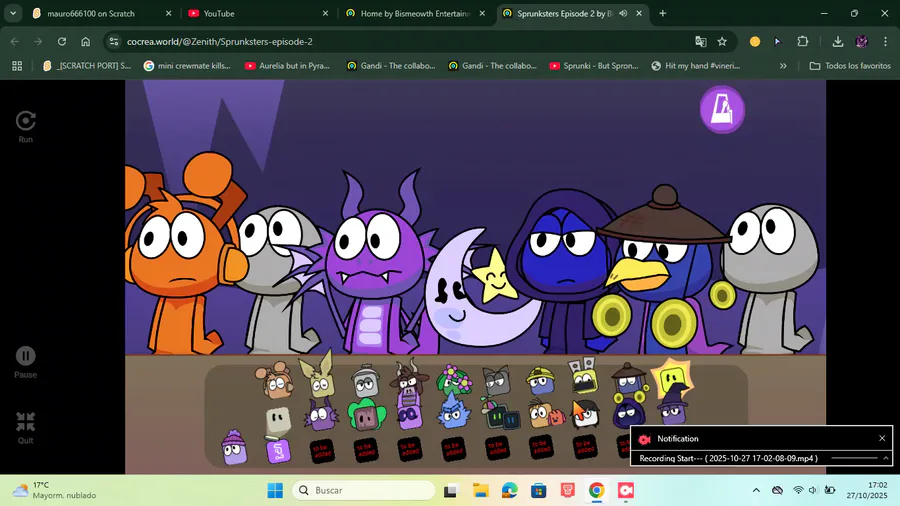The height and width of the screenshot is (506, 900).
Task: Bookmark this page with the star icon
Action: (x=722, y=42)
